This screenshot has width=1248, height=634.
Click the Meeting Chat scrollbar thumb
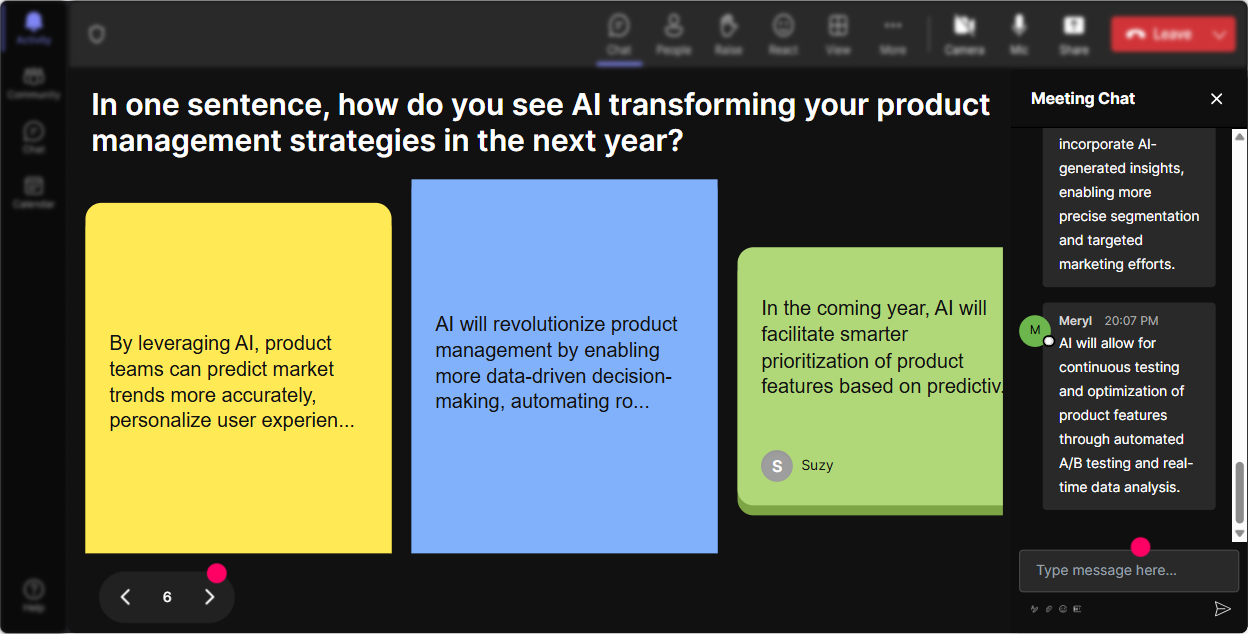[1240, 493]
